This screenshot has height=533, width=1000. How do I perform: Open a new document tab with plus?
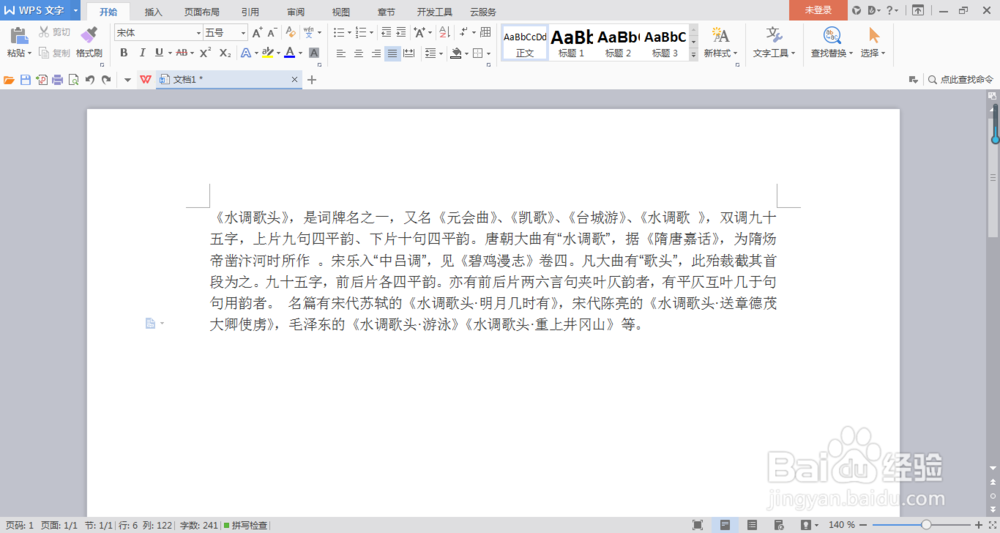click(311, 80)
